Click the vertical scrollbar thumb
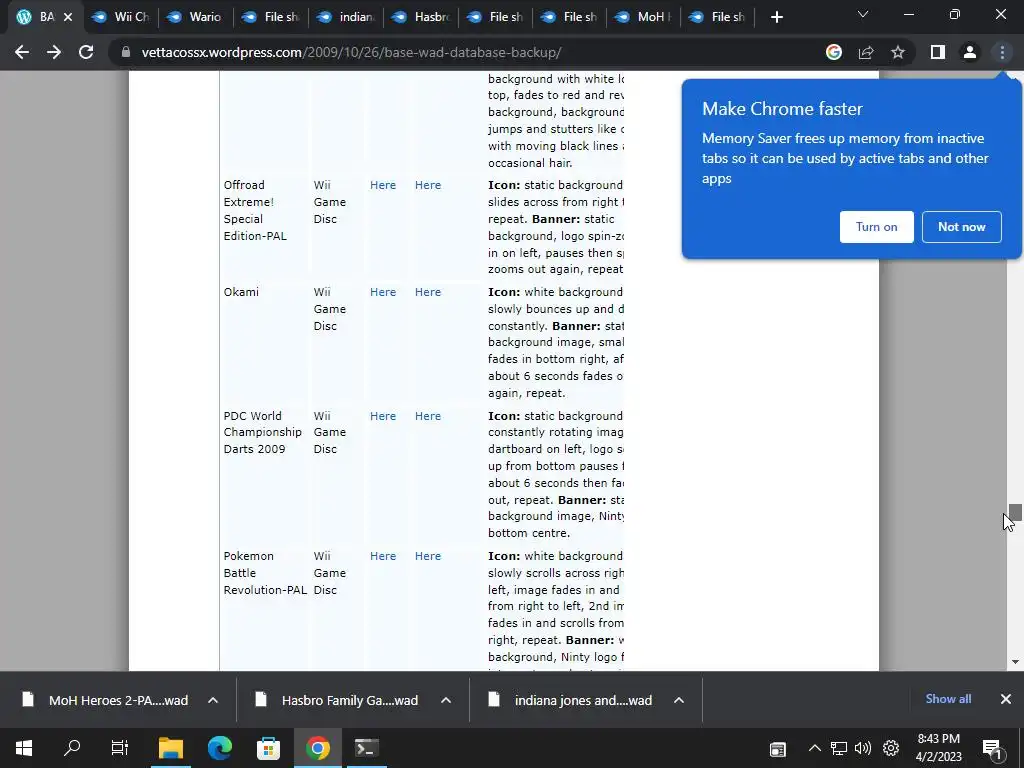Screen dimensions: 1024x768 click(1015, 512)
